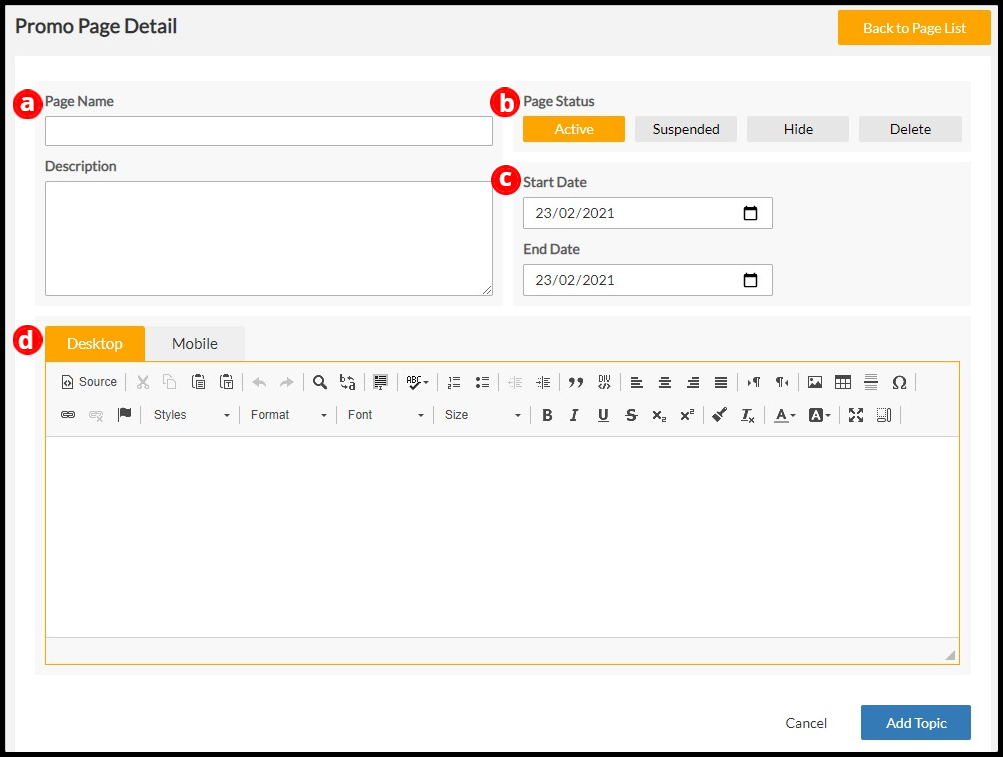Image resolution: width=1003 pixels, height=757 pixels.
Task: Click the Copy Formatting brush icon
Action: point(720,415)
